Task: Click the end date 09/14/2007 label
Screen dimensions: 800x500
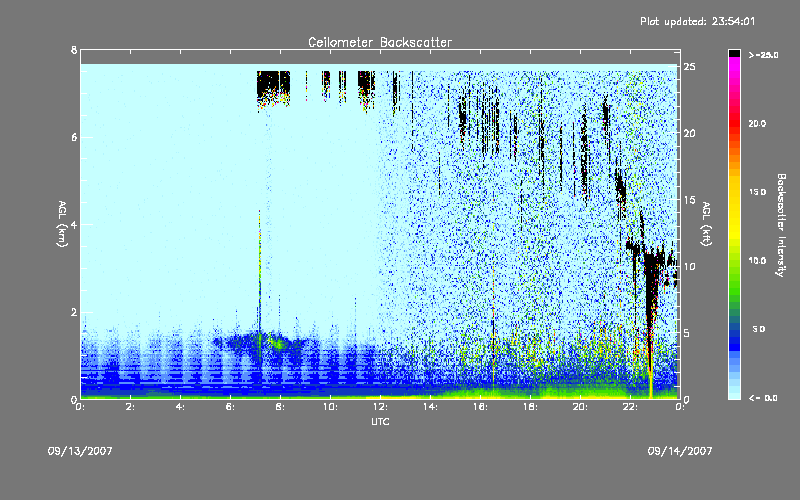Action: pos(680,451)
